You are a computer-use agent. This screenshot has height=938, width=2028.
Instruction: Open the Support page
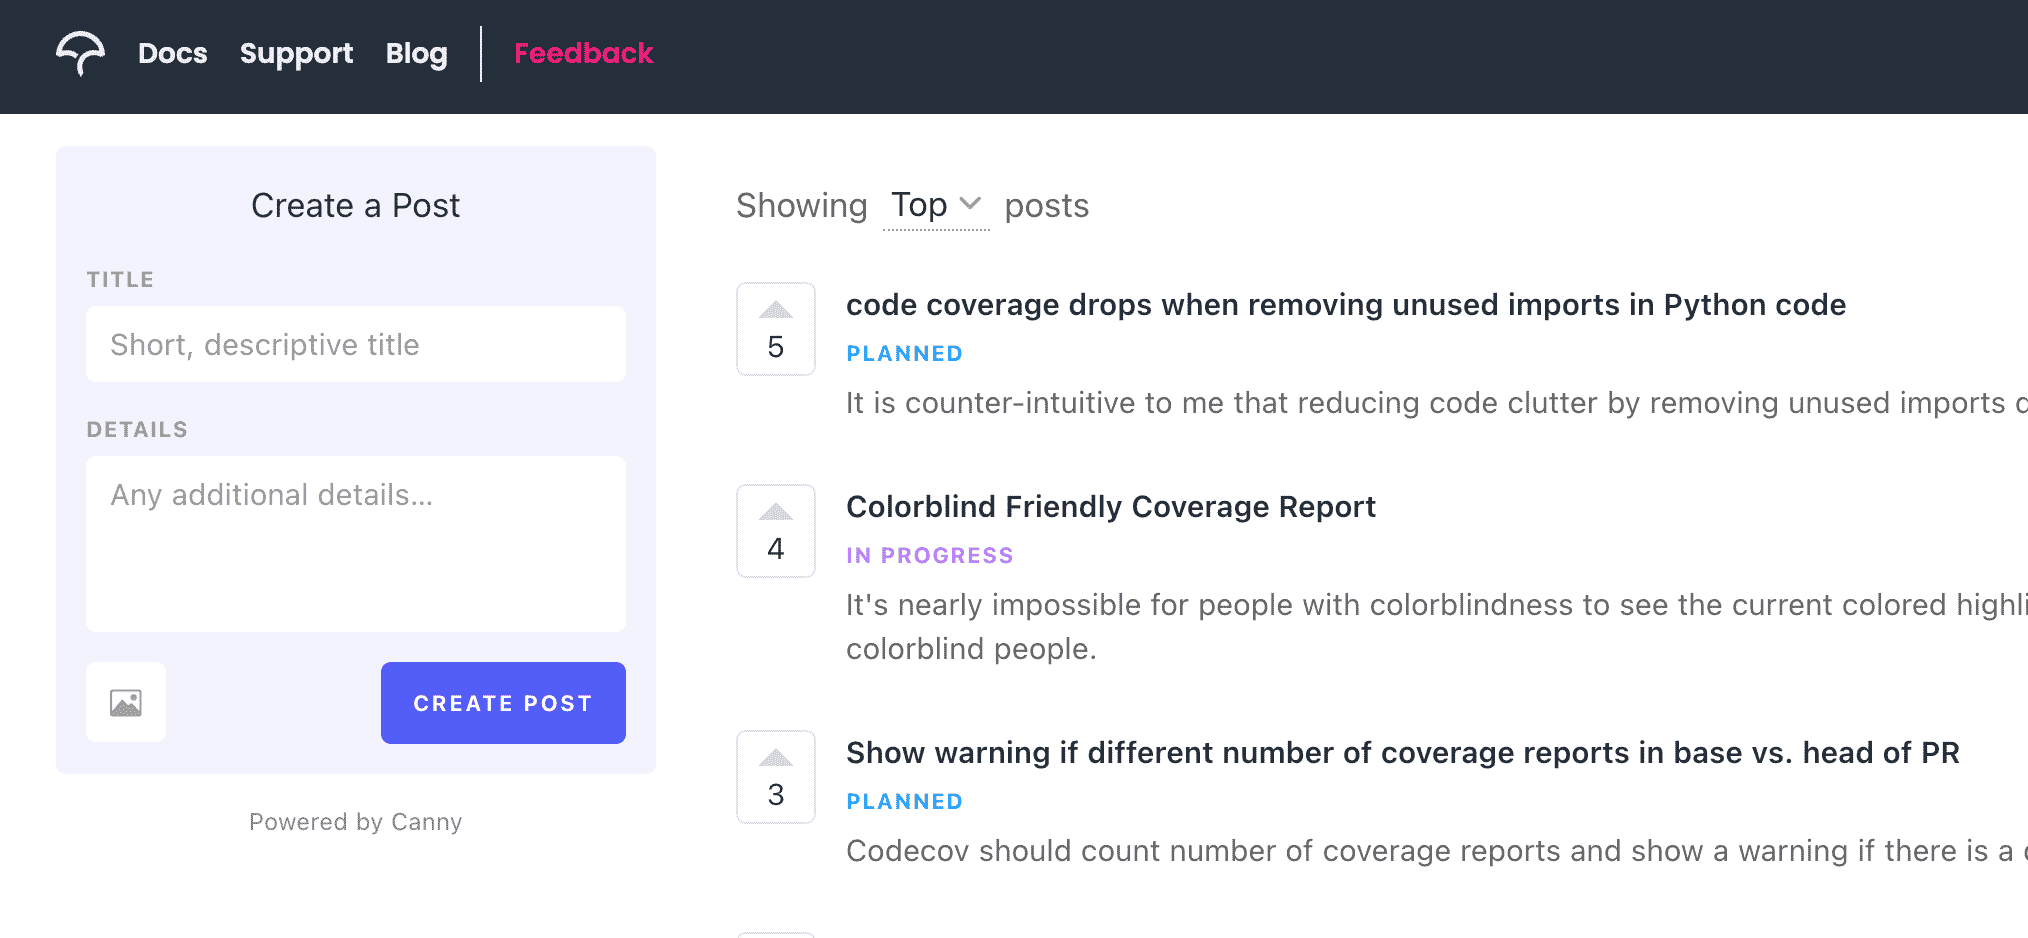[x=296, y=54]
